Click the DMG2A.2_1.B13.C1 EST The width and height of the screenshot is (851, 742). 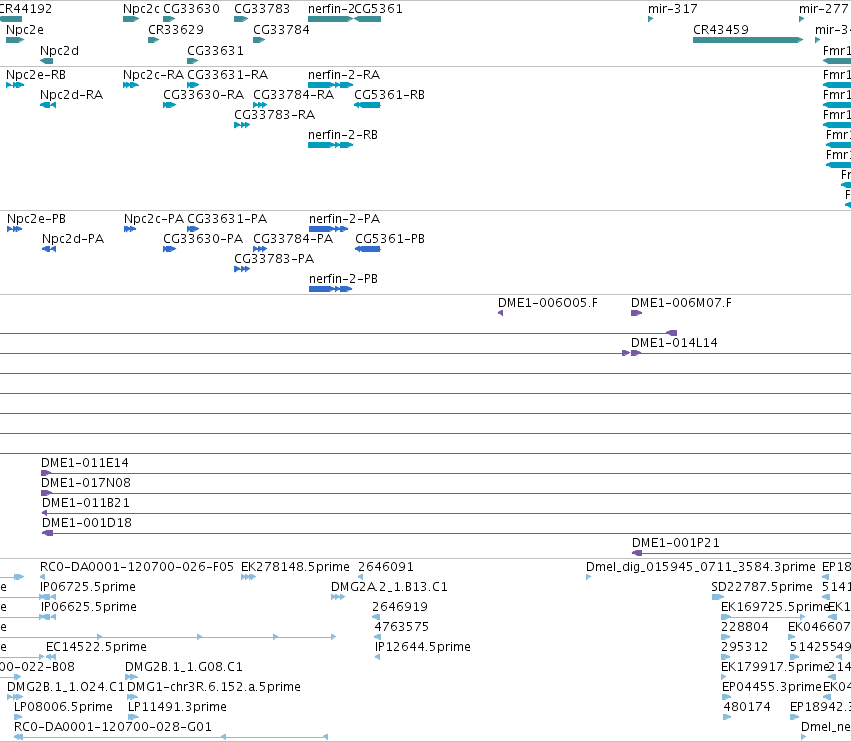[x=338, y=597]
